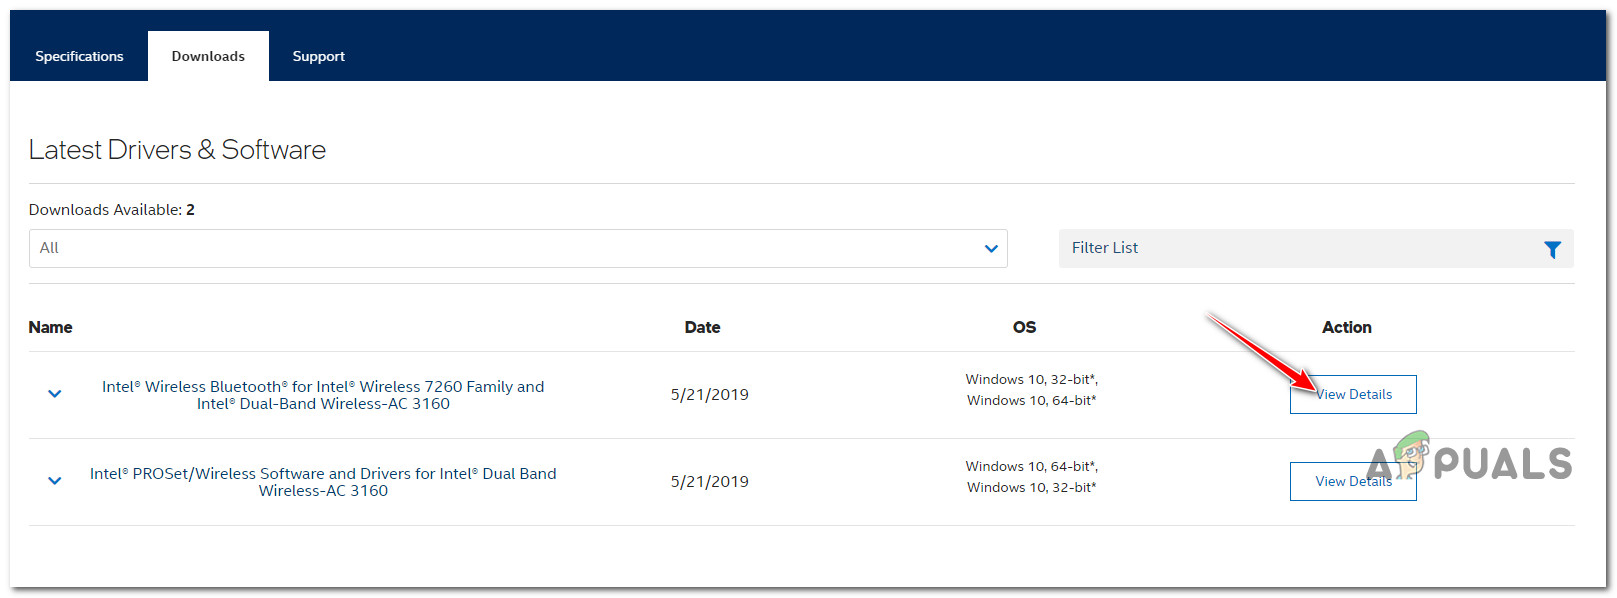
Task: Click the Action column header
Action: [x=1346, y=327]
